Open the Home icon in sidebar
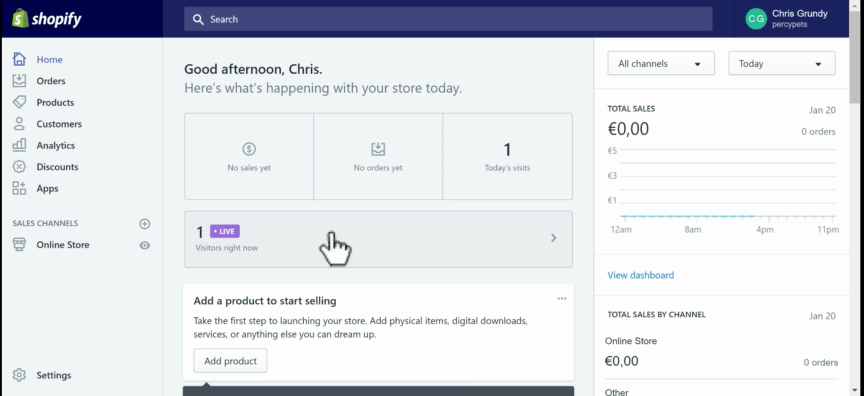 (x=19, y=59)
